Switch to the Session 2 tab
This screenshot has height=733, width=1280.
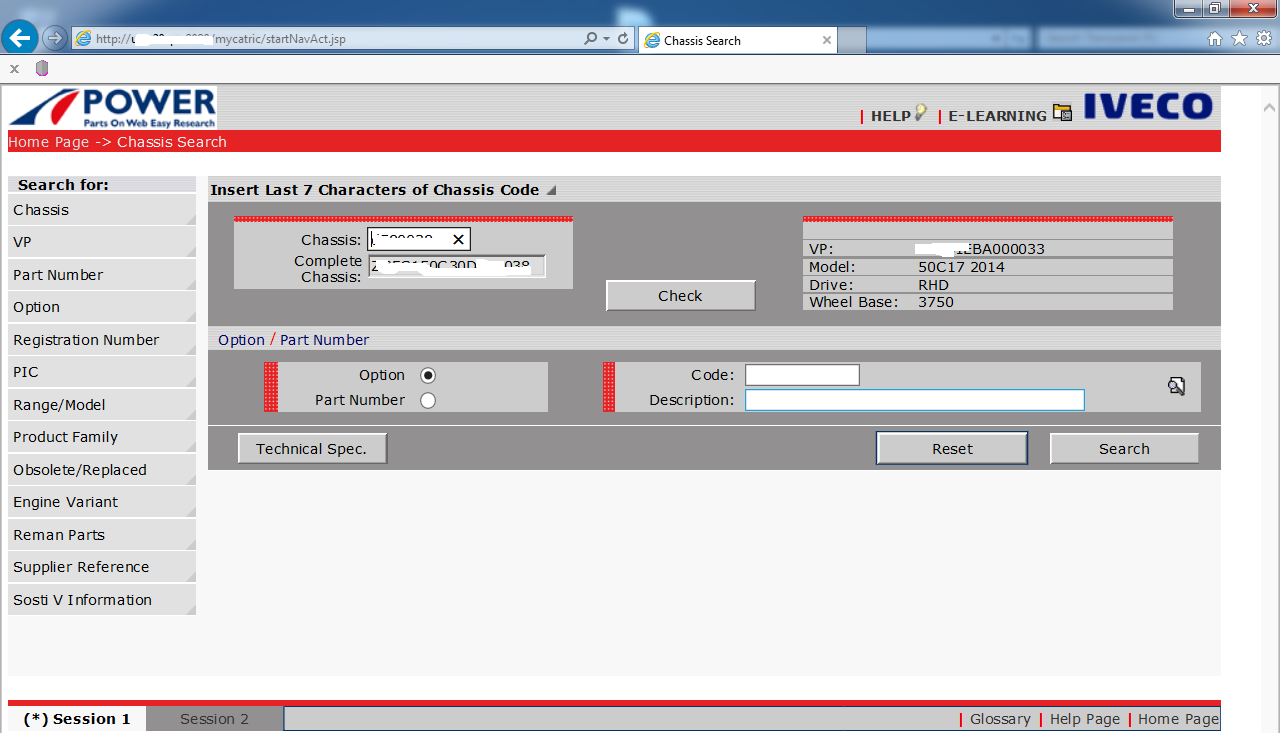tap(214, 719)
